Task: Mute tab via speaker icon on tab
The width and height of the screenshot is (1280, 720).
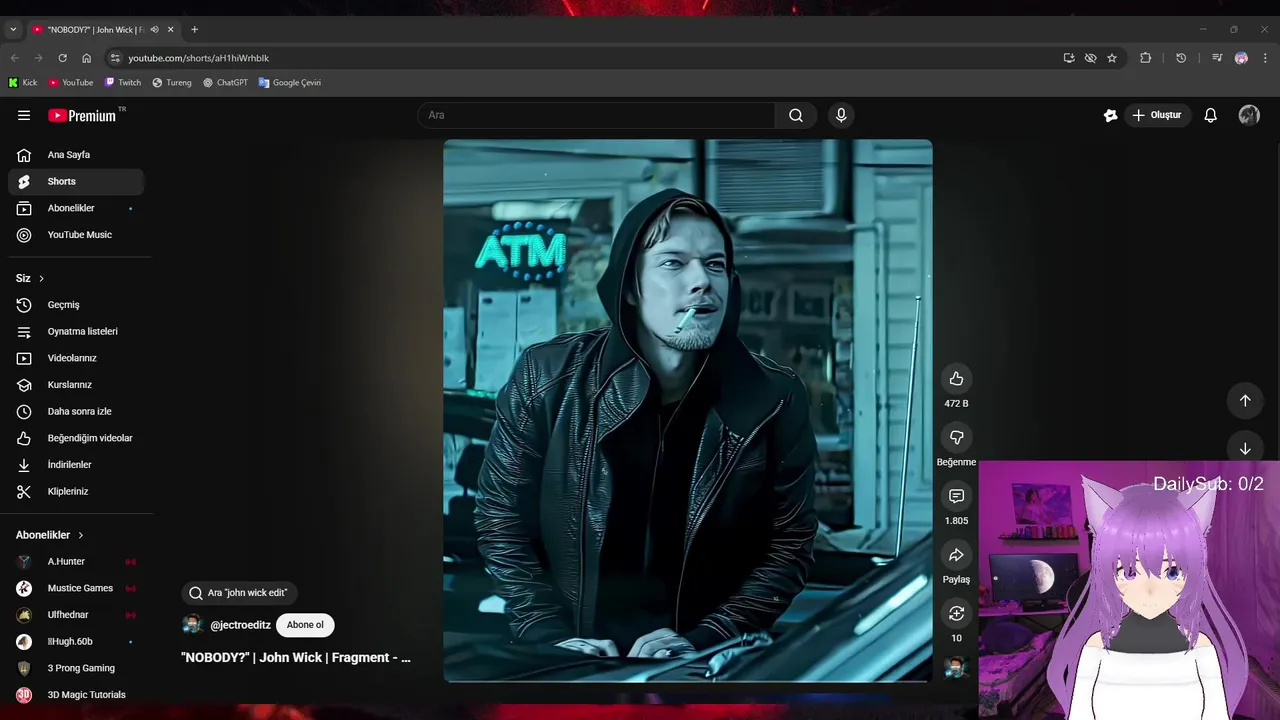Action: tap(154, 30)
